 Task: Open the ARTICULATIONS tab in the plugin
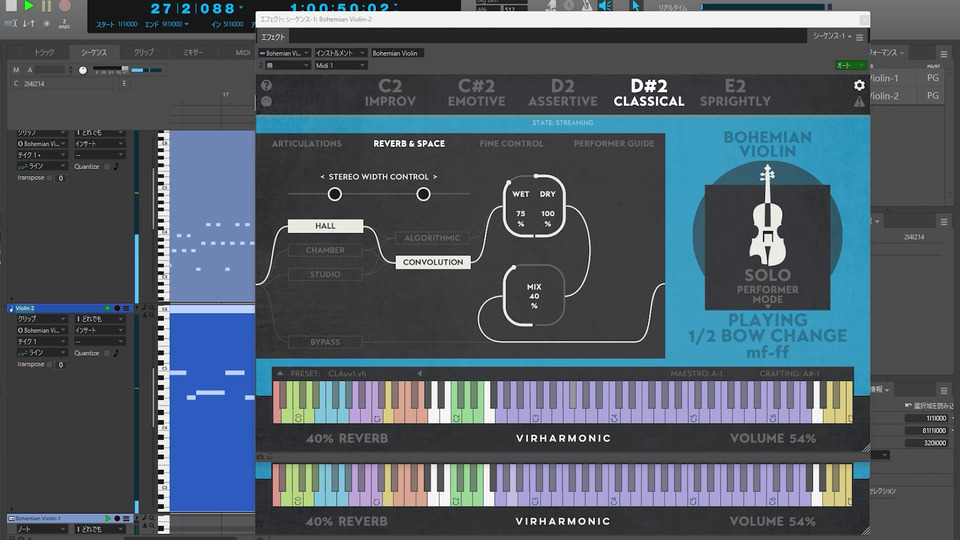[307, 144]
